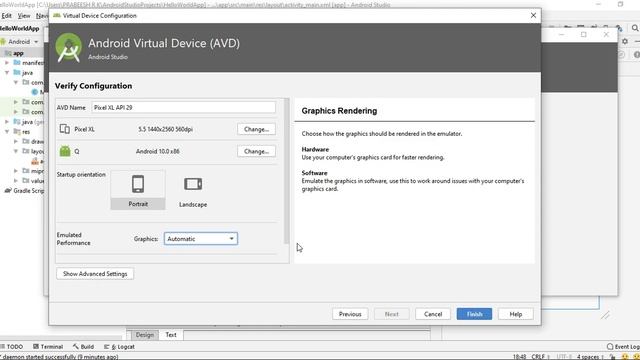Open the Build tool window
The image size is (640, 360).
[83, 347]
